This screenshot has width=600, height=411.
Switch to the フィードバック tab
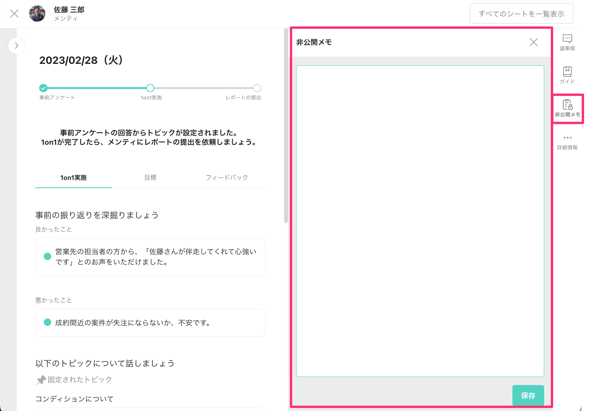click(226, 177)
